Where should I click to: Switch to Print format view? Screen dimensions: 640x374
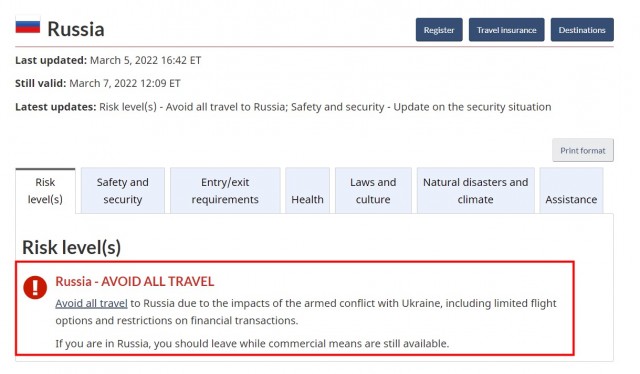pyautogui.click(x=582, y=150)
